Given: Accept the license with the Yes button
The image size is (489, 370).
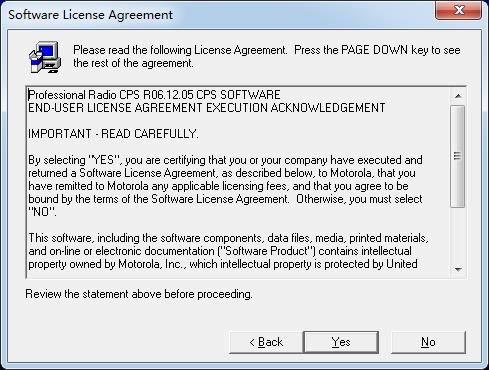Looking at the screenshot, I should click(341, 342).
